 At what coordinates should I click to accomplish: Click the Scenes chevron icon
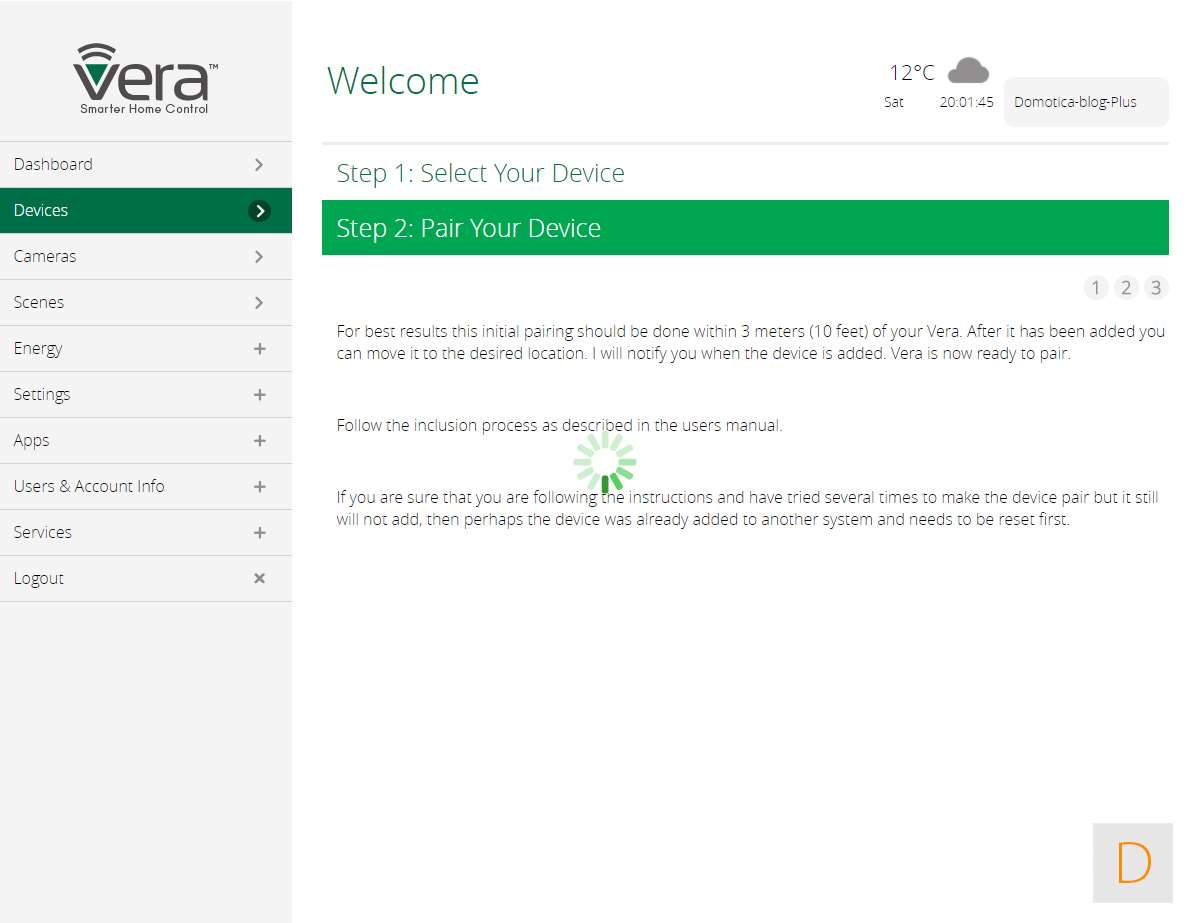259,303
